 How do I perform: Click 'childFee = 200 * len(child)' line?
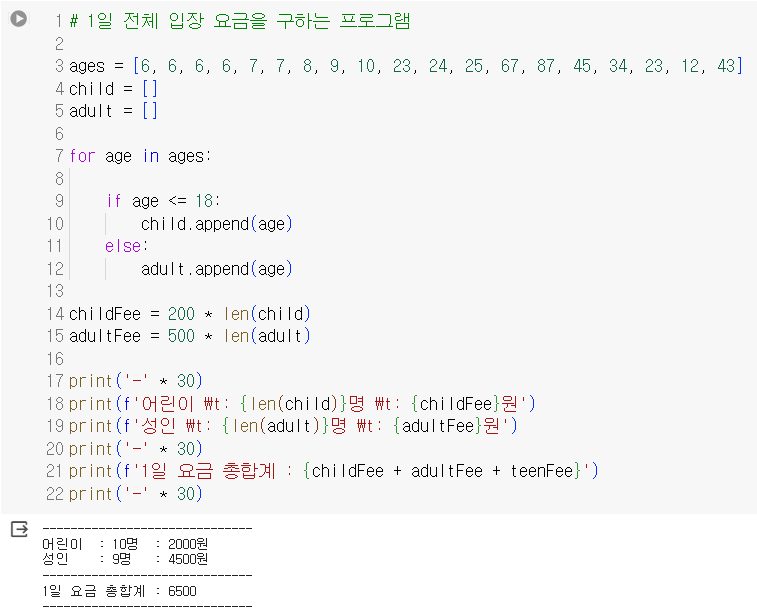click(x=190, y=314)
